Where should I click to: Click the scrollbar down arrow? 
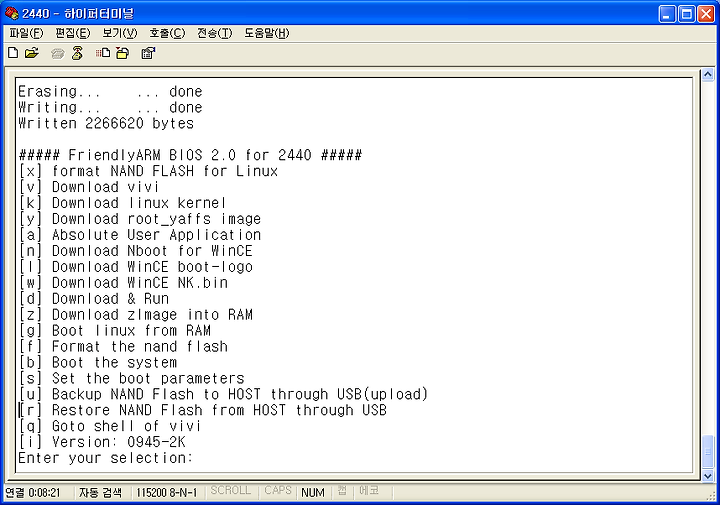pos(708,476)
